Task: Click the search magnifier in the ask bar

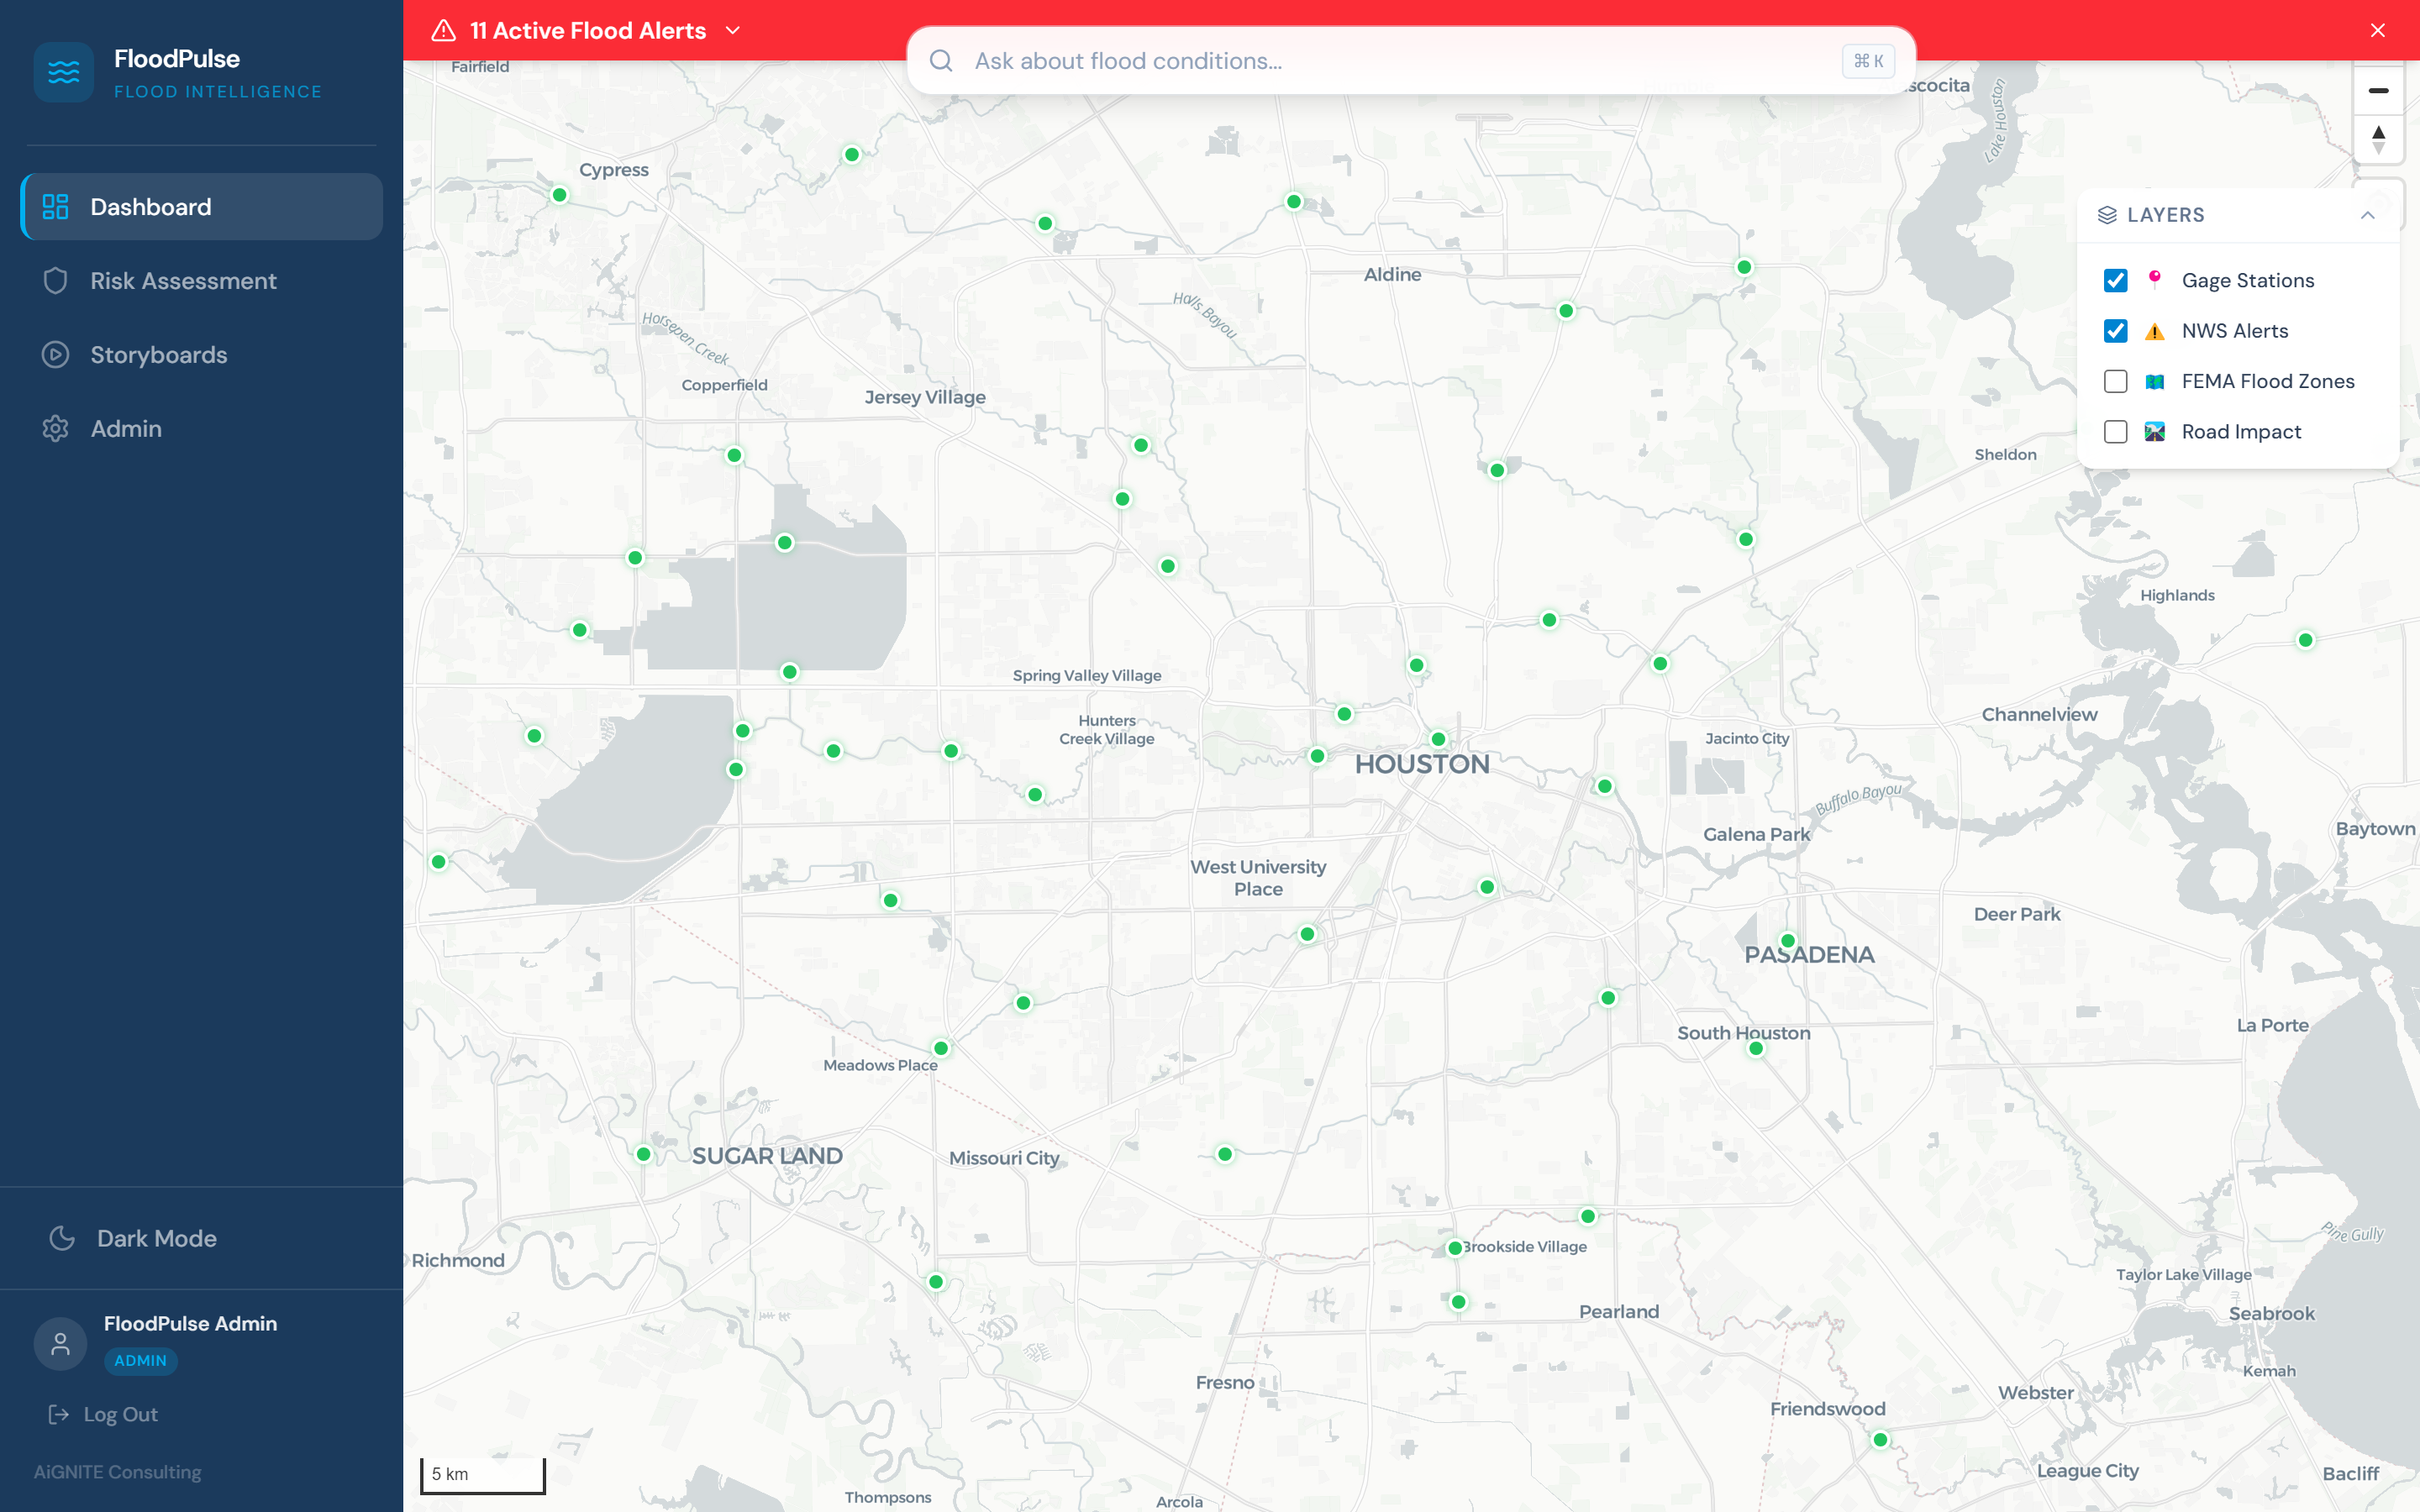Action: coord(941,61)
